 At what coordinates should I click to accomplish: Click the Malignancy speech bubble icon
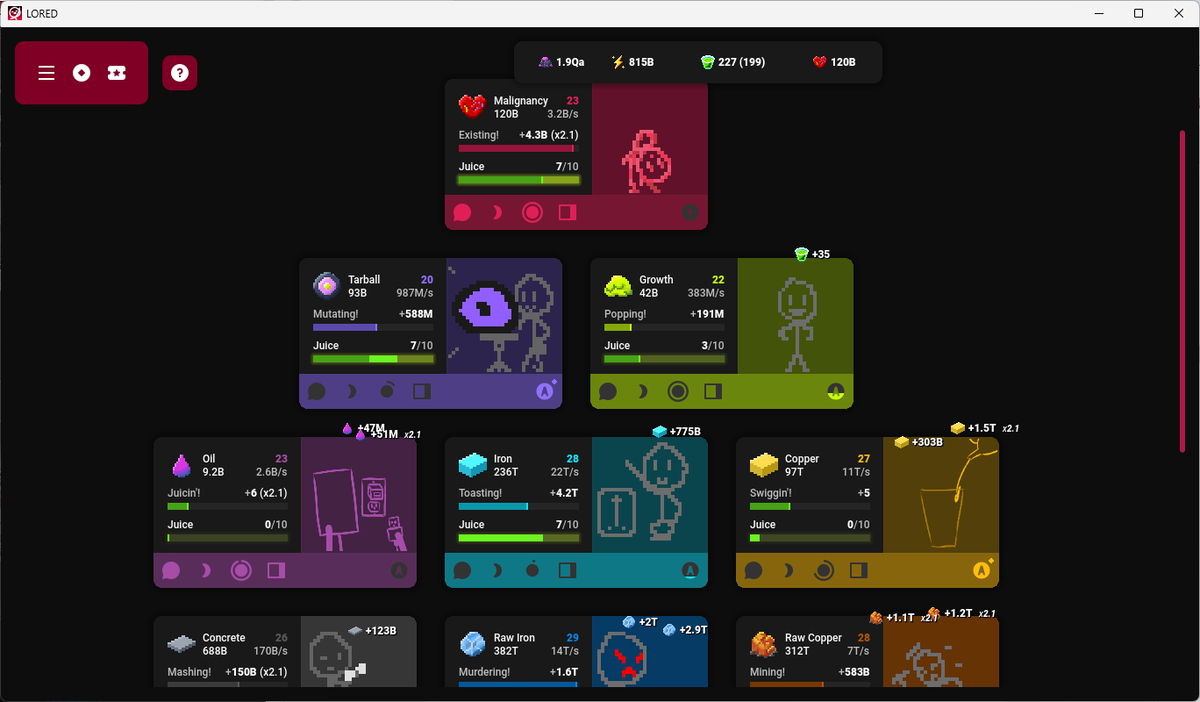tap(462, 212)
